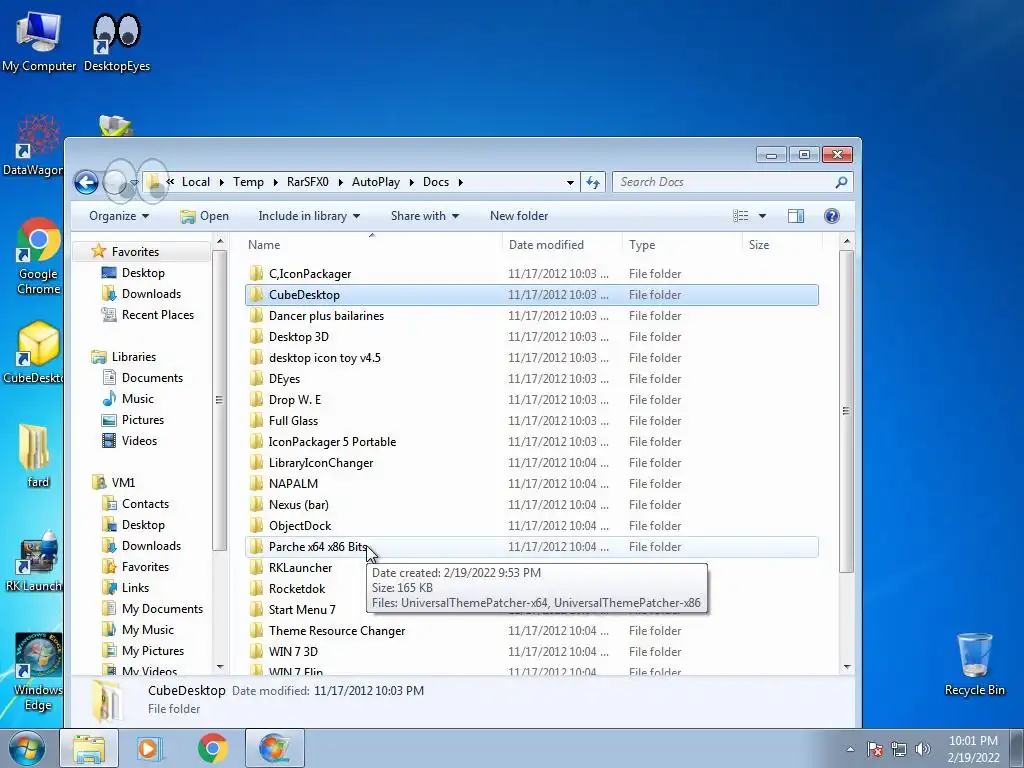
Task: Select VM1 user folder in sidebar
Action: [123, 483]
